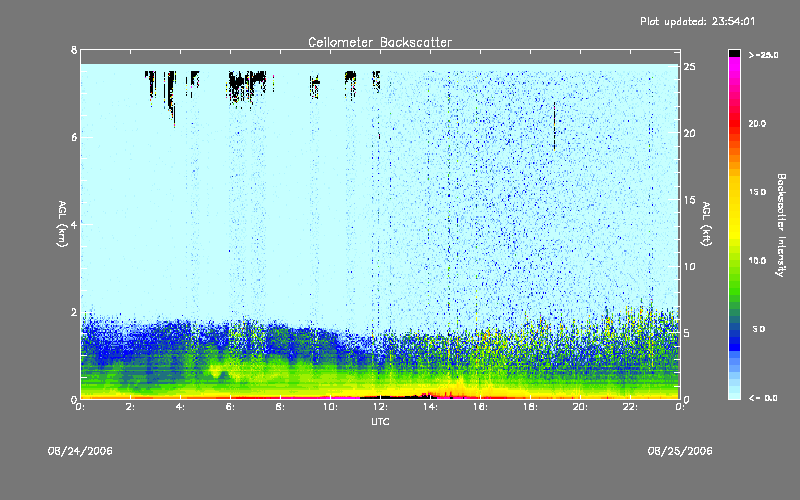The width and height of the screenshot is (800, 500).
Task: Click the "20.0" colorbar value
Action: click(757, 123)
